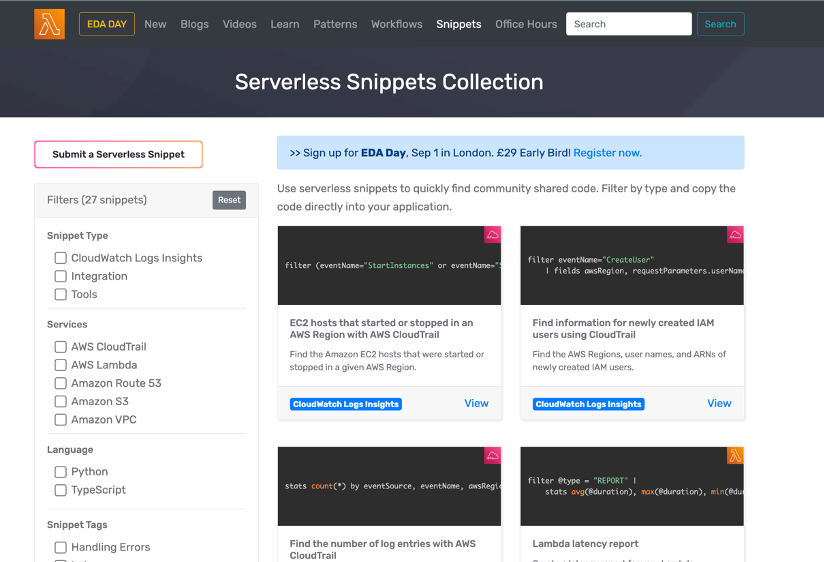
Task: Click Submit a Serverless Snippet button
Action: [118, 155]
